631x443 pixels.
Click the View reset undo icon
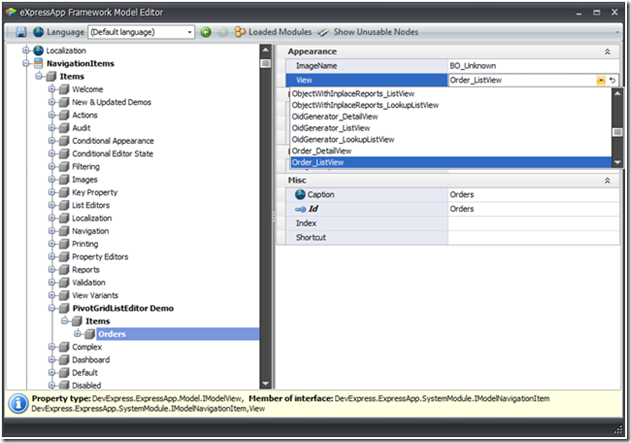click(612, 80)
